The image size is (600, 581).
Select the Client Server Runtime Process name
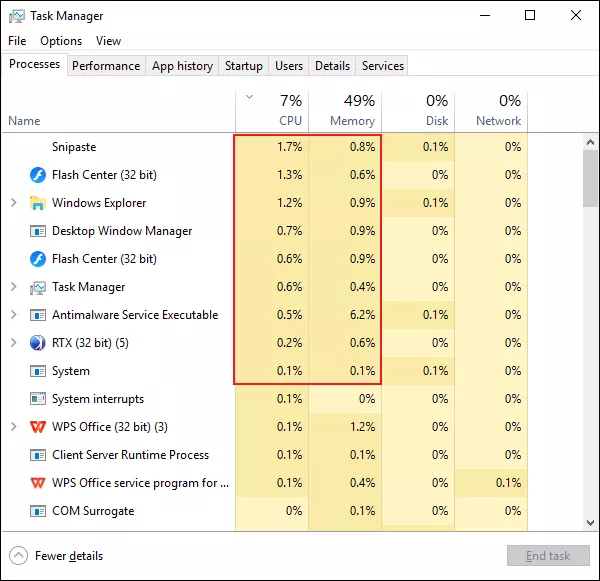click(x=130, y=455)
